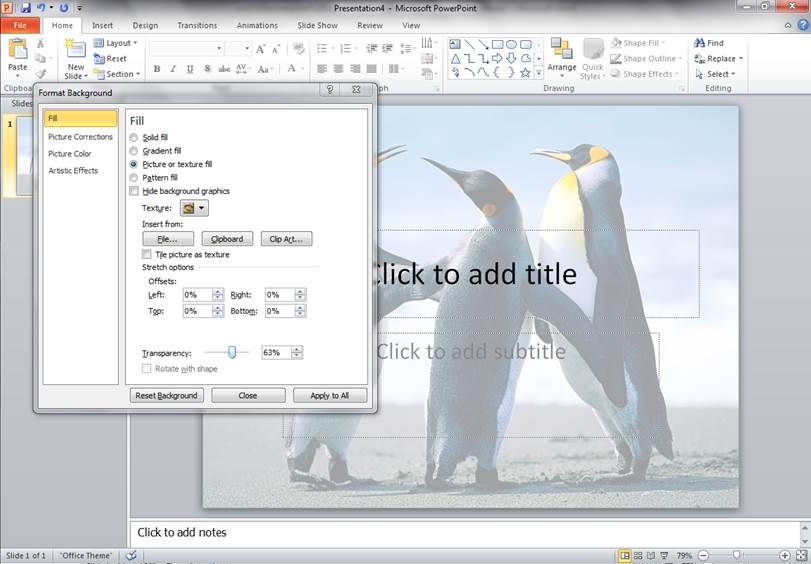Open the Texture dropdown picker
Viewport: 811px width, 564px height.
click(194, 208)
